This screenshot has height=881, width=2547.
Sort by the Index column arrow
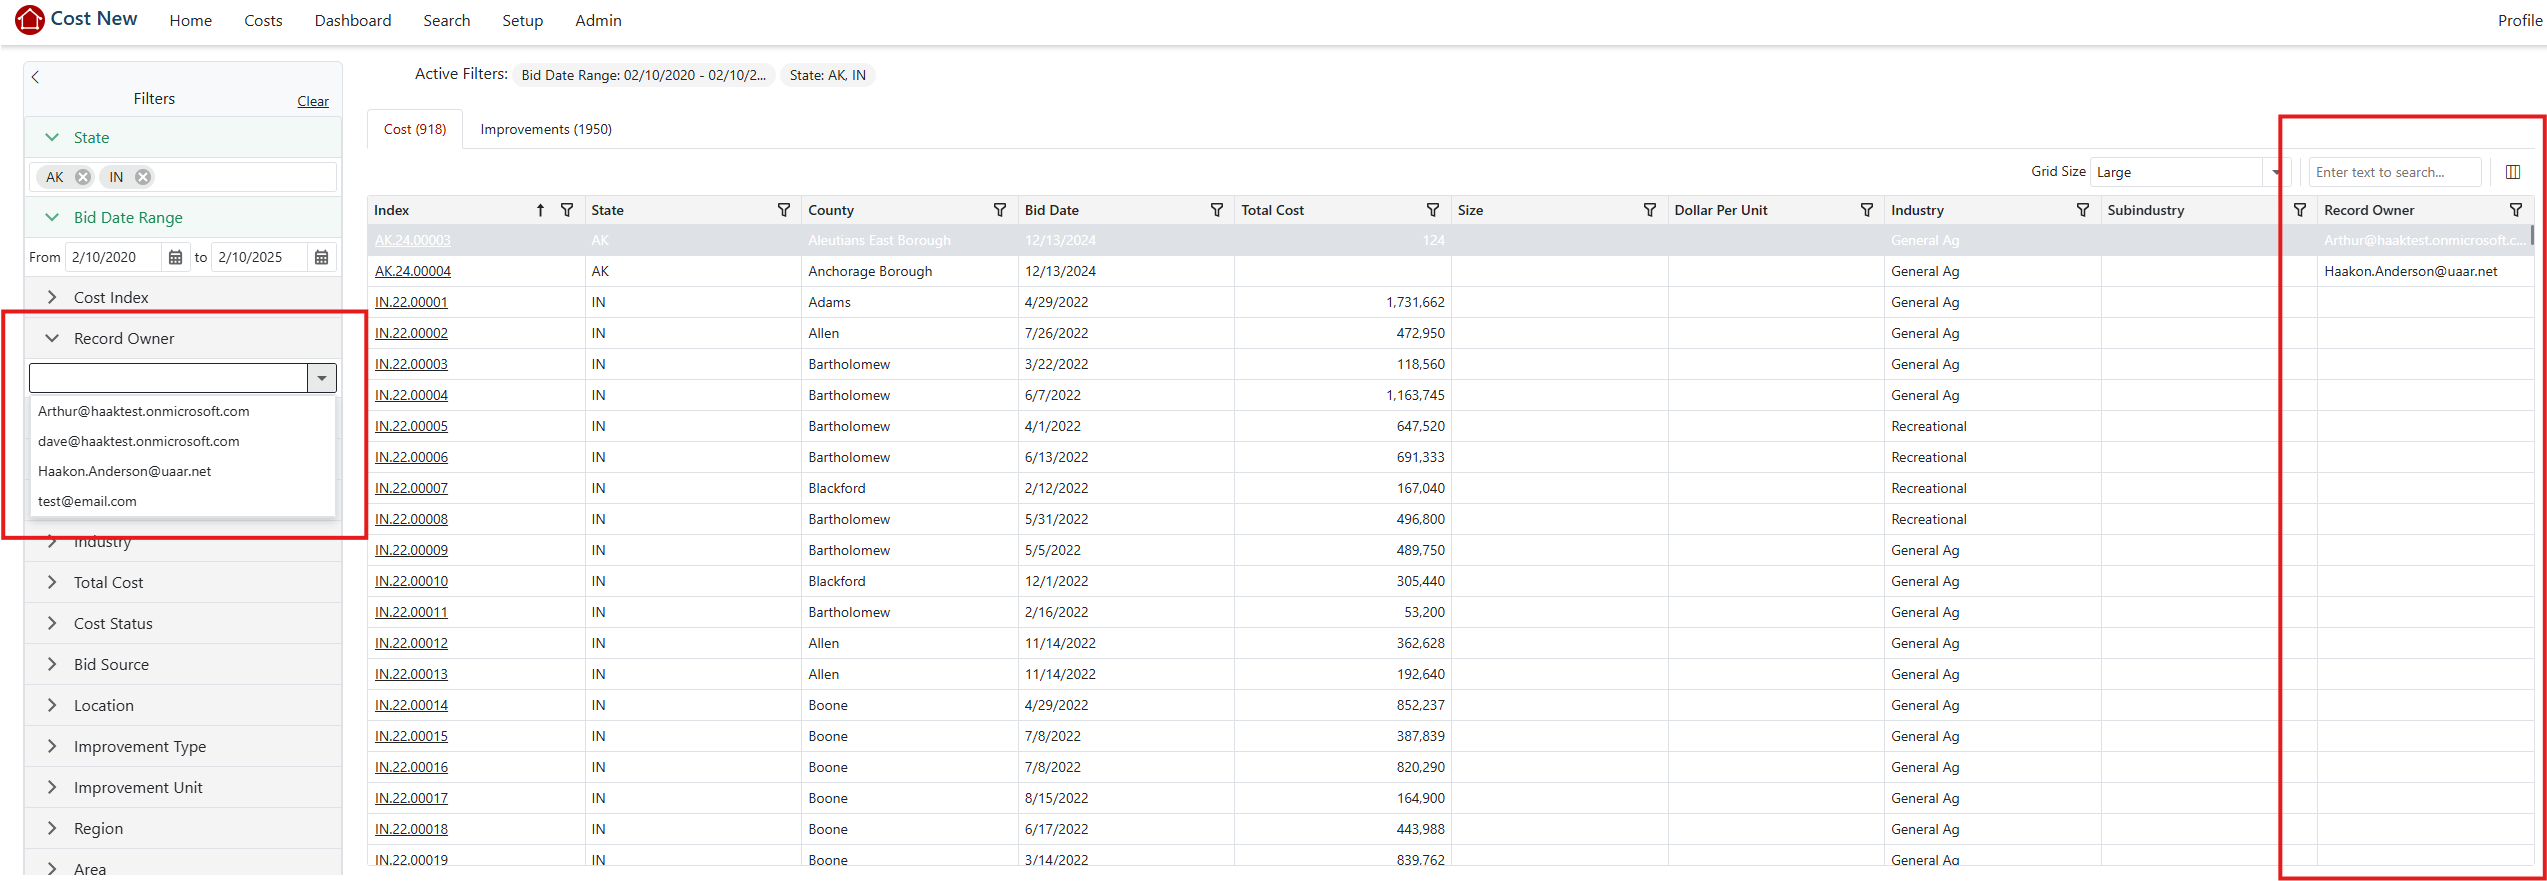pyautogui.click(x=540, y=210)
